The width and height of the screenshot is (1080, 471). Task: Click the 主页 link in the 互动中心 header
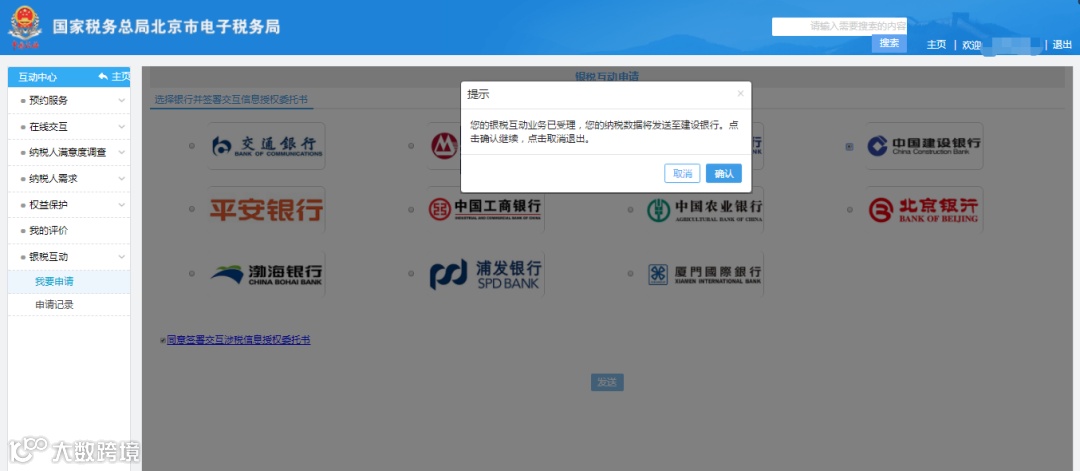tap(121, 76)
